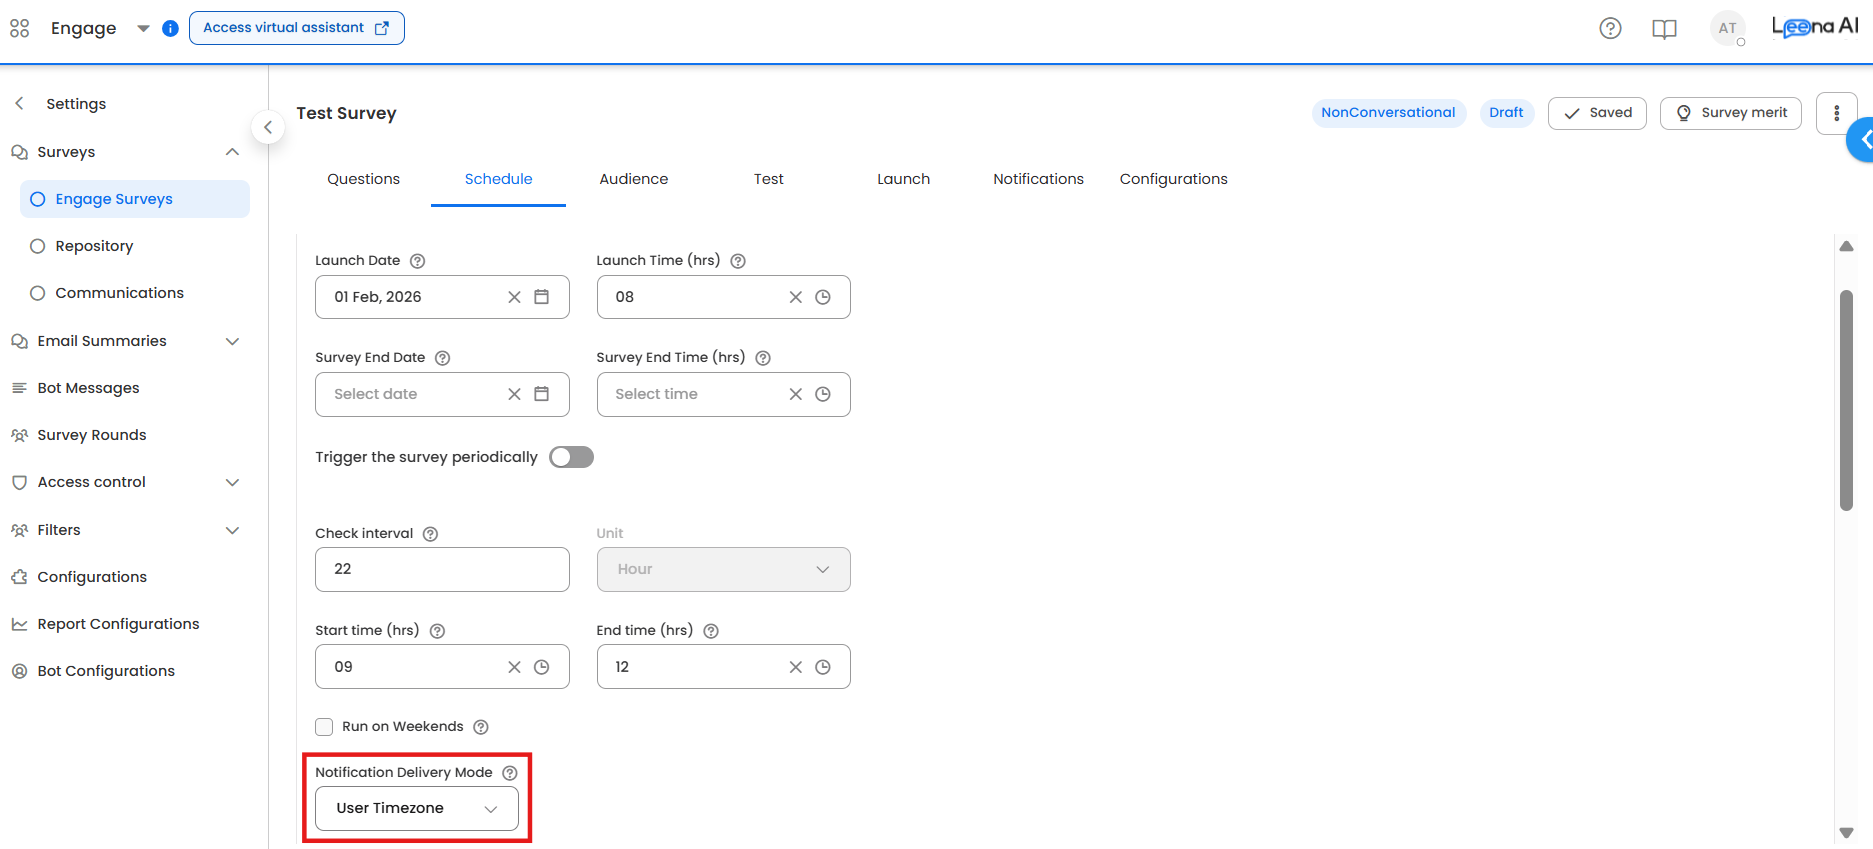1873x849 pixels.
Task: Click the blue info icon beside Engage
Action: coord(170,28)
